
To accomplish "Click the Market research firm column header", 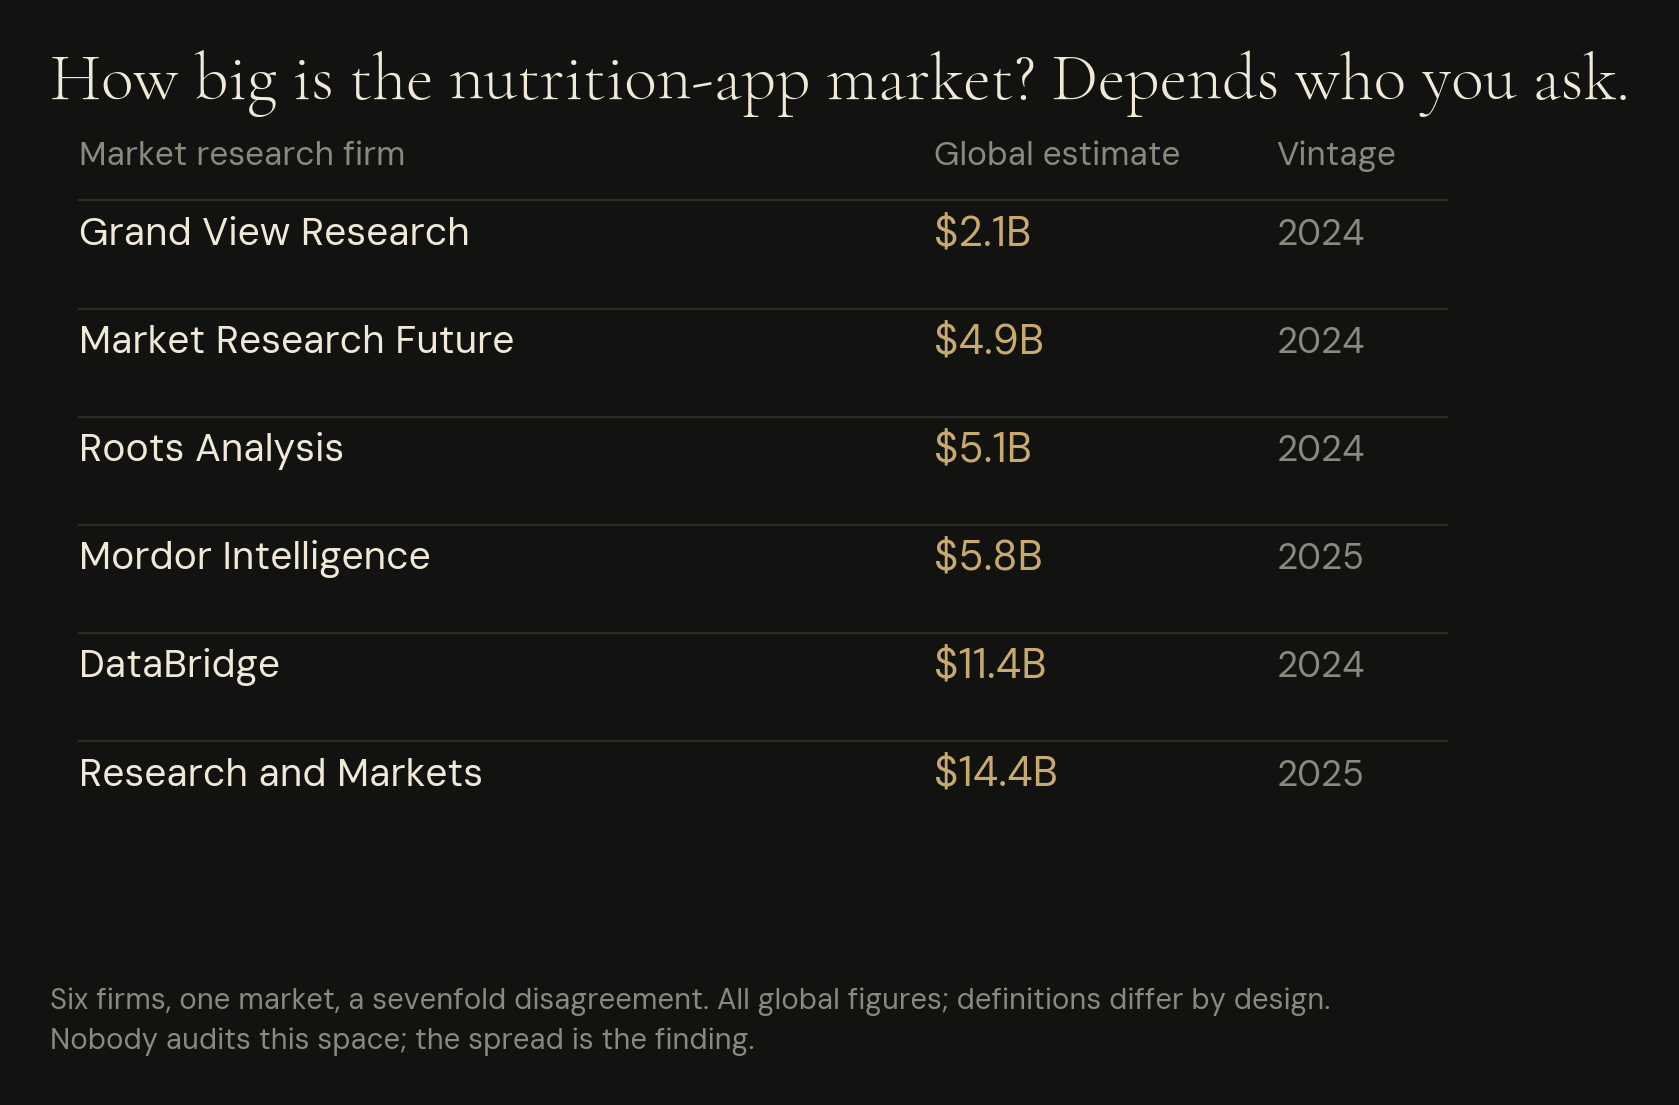I will (x=242, y=154).
